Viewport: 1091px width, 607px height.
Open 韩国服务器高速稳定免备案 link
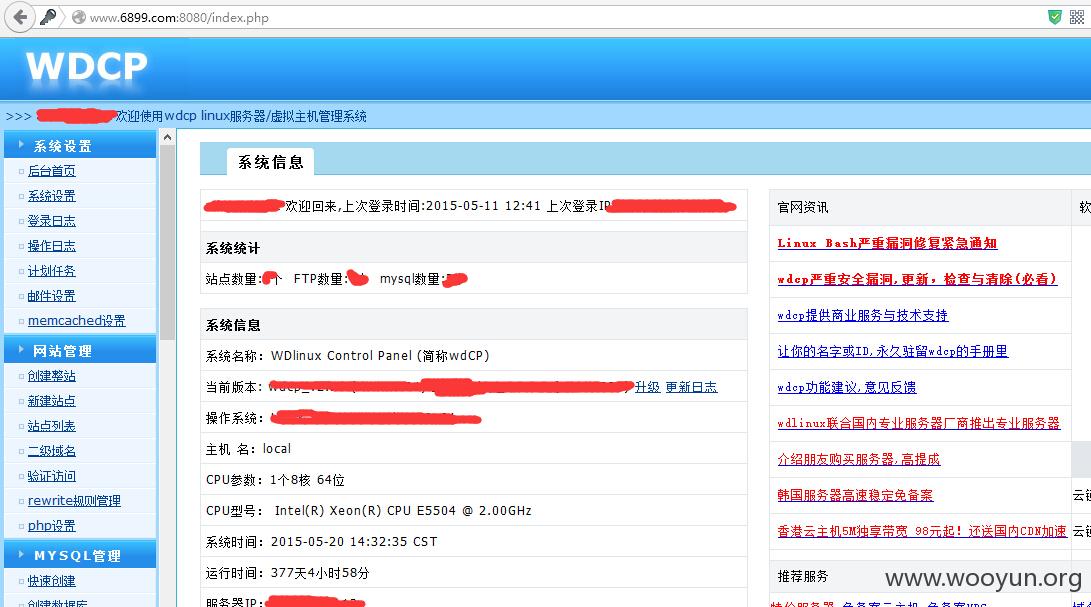click(855, 495)
